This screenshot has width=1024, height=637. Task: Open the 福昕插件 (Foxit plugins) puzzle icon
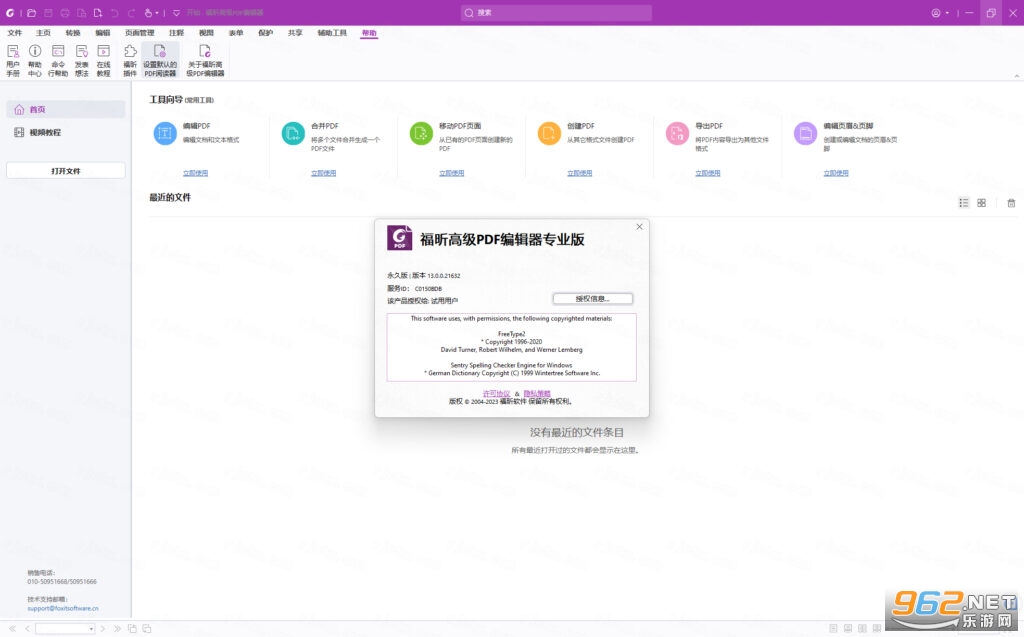point(130,60)
